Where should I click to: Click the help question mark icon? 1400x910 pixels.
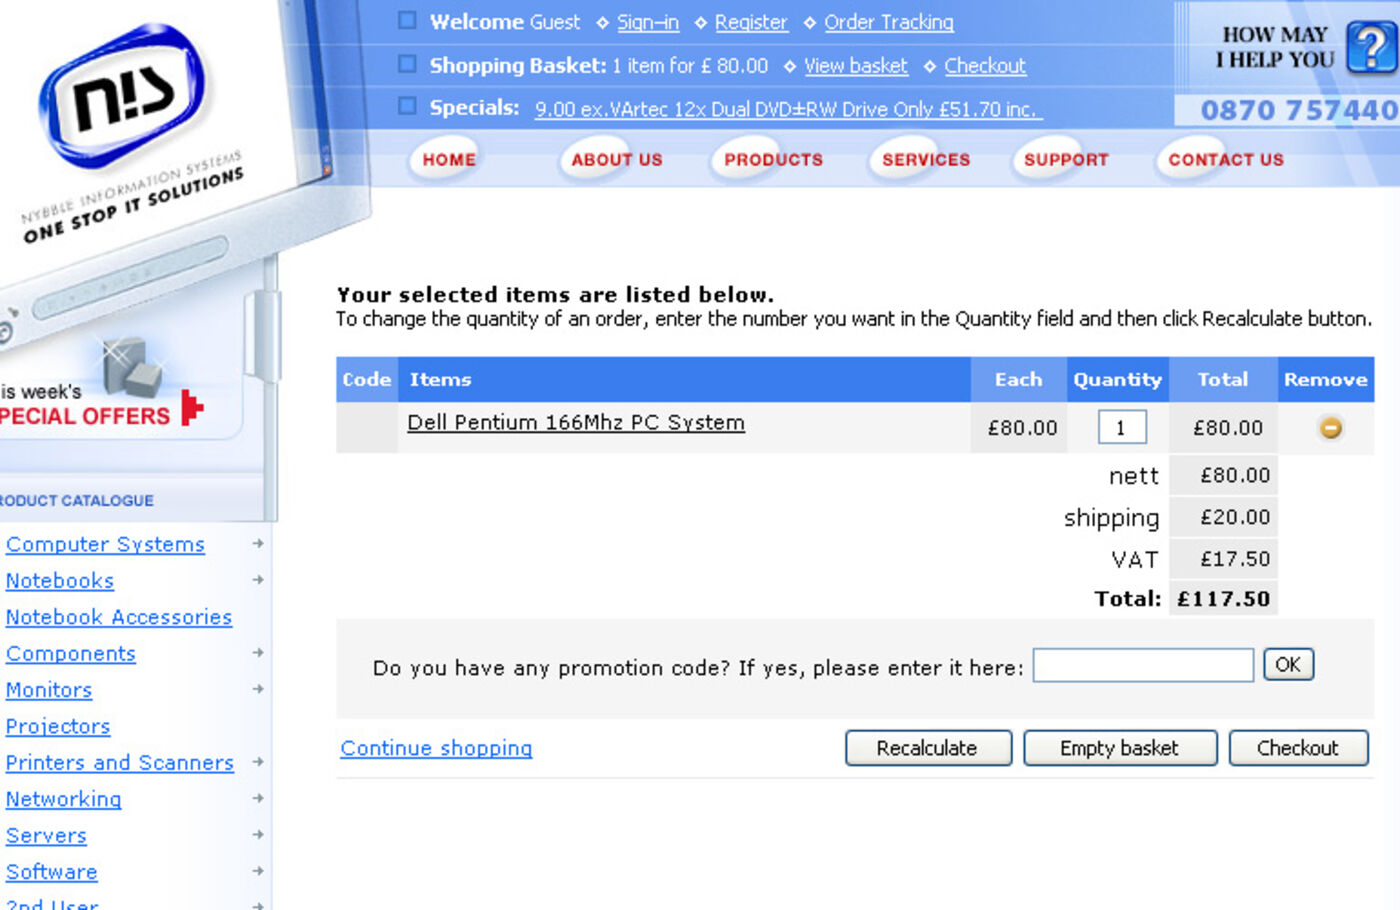1370,47
